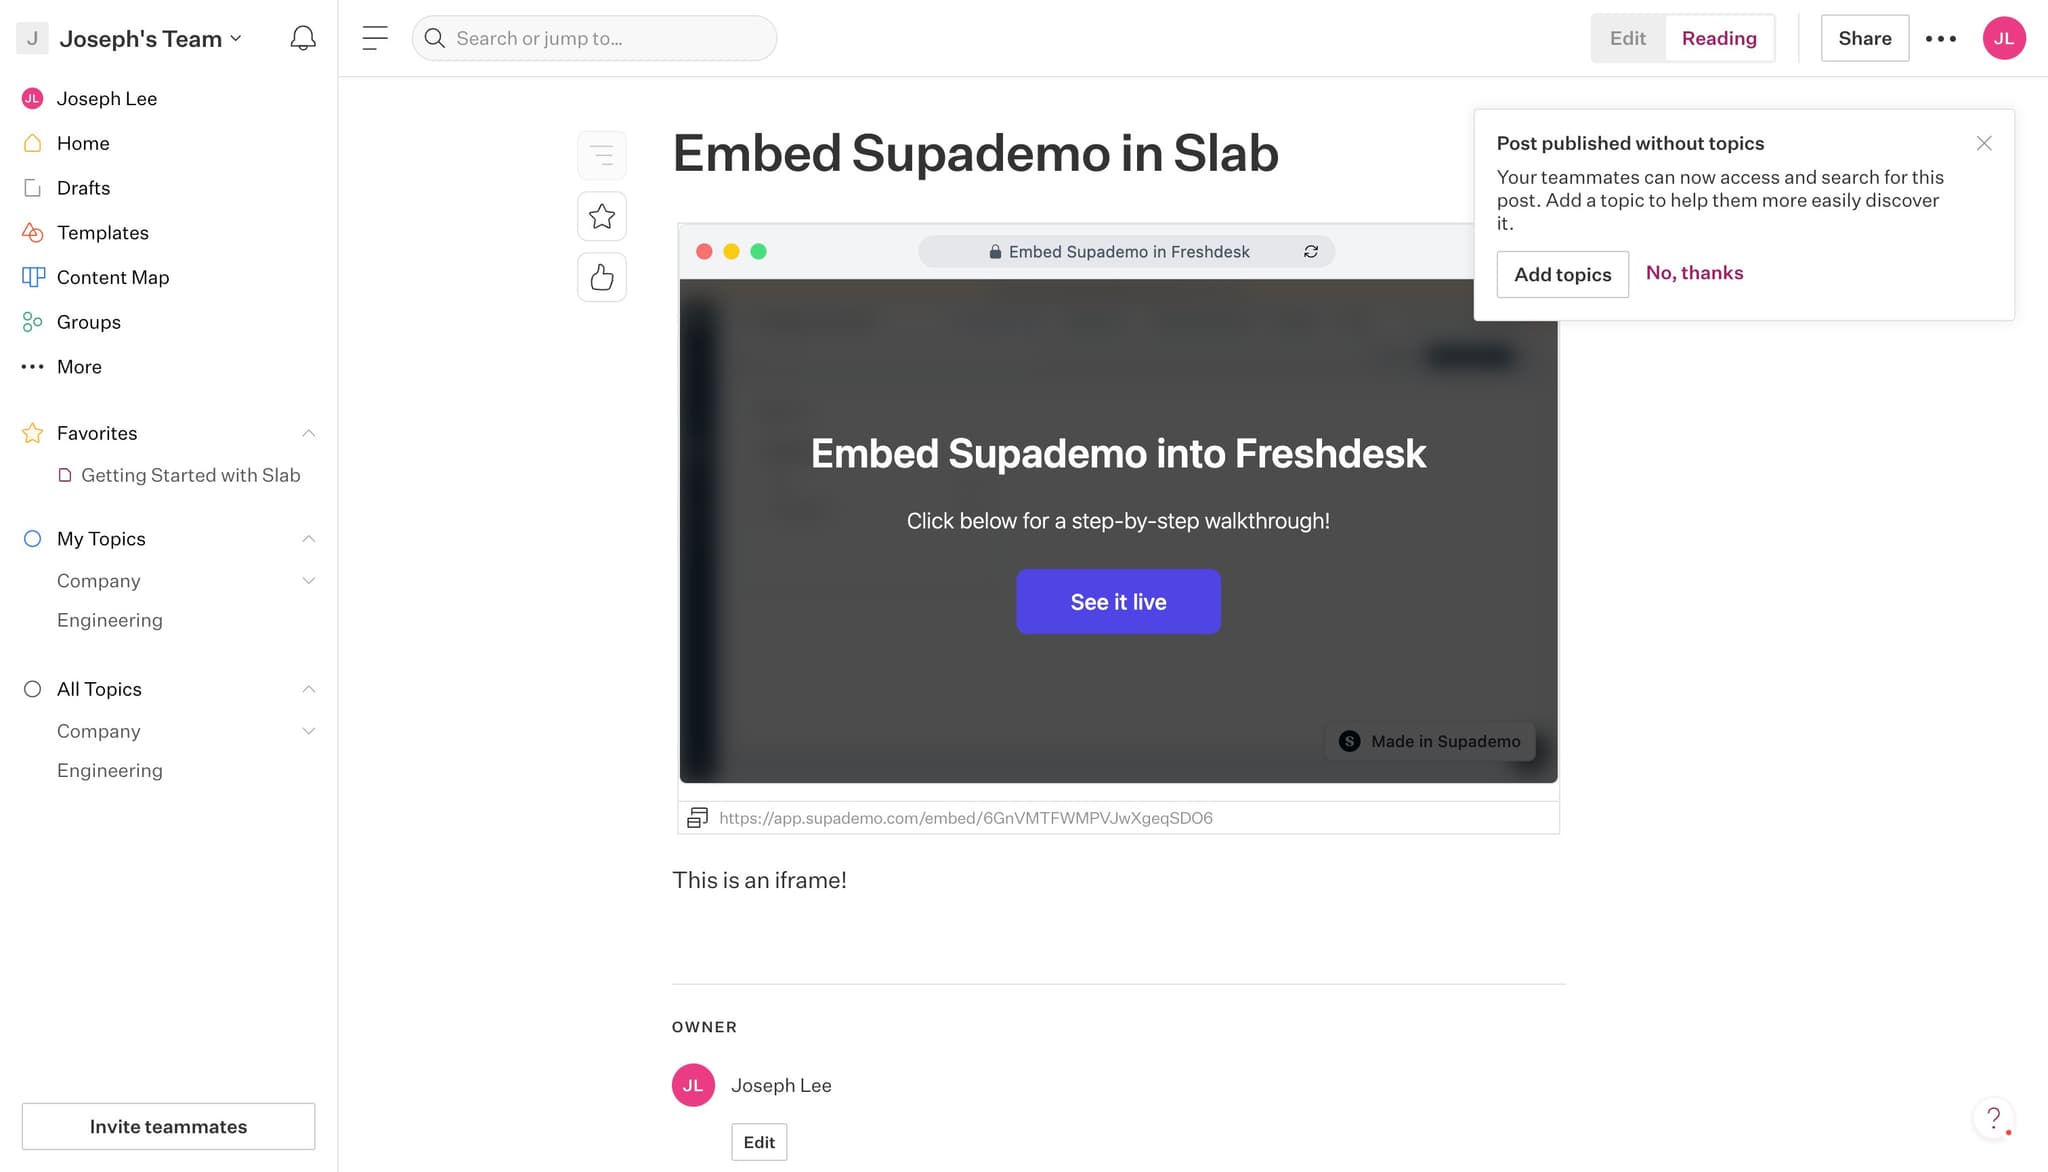Open the Templates section
This screenshot has width=2048, height=1172.
pyautogui.click(x=104, y=232)
